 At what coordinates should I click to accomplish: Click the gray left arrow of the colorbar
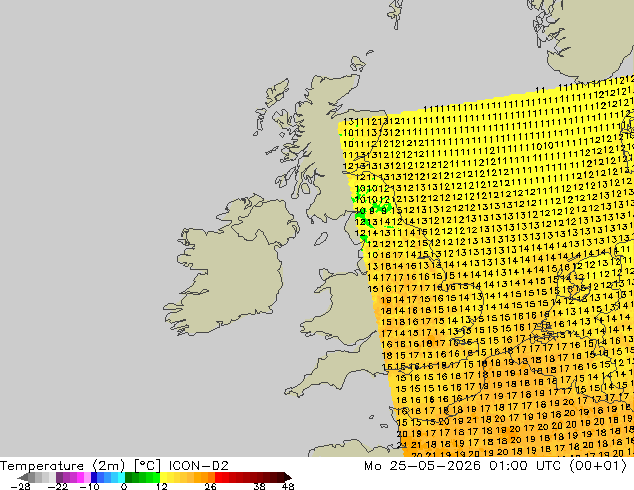23,477
